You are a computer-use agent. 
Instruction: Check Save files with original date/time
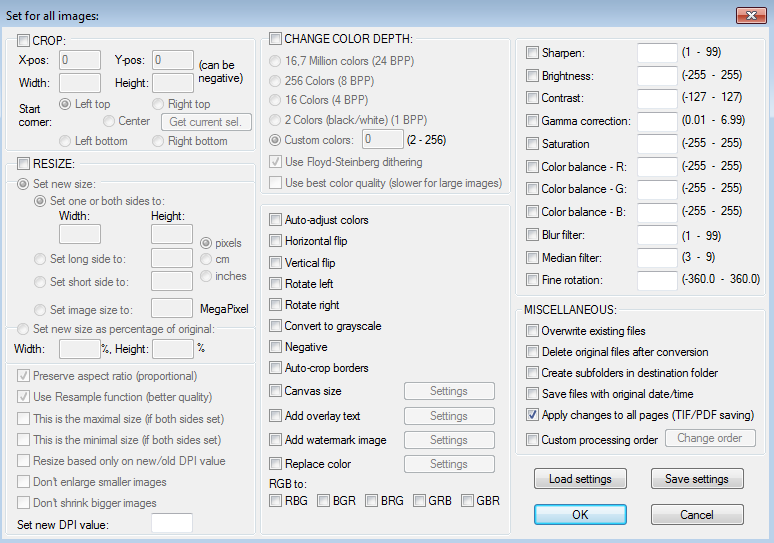point(532,393)
